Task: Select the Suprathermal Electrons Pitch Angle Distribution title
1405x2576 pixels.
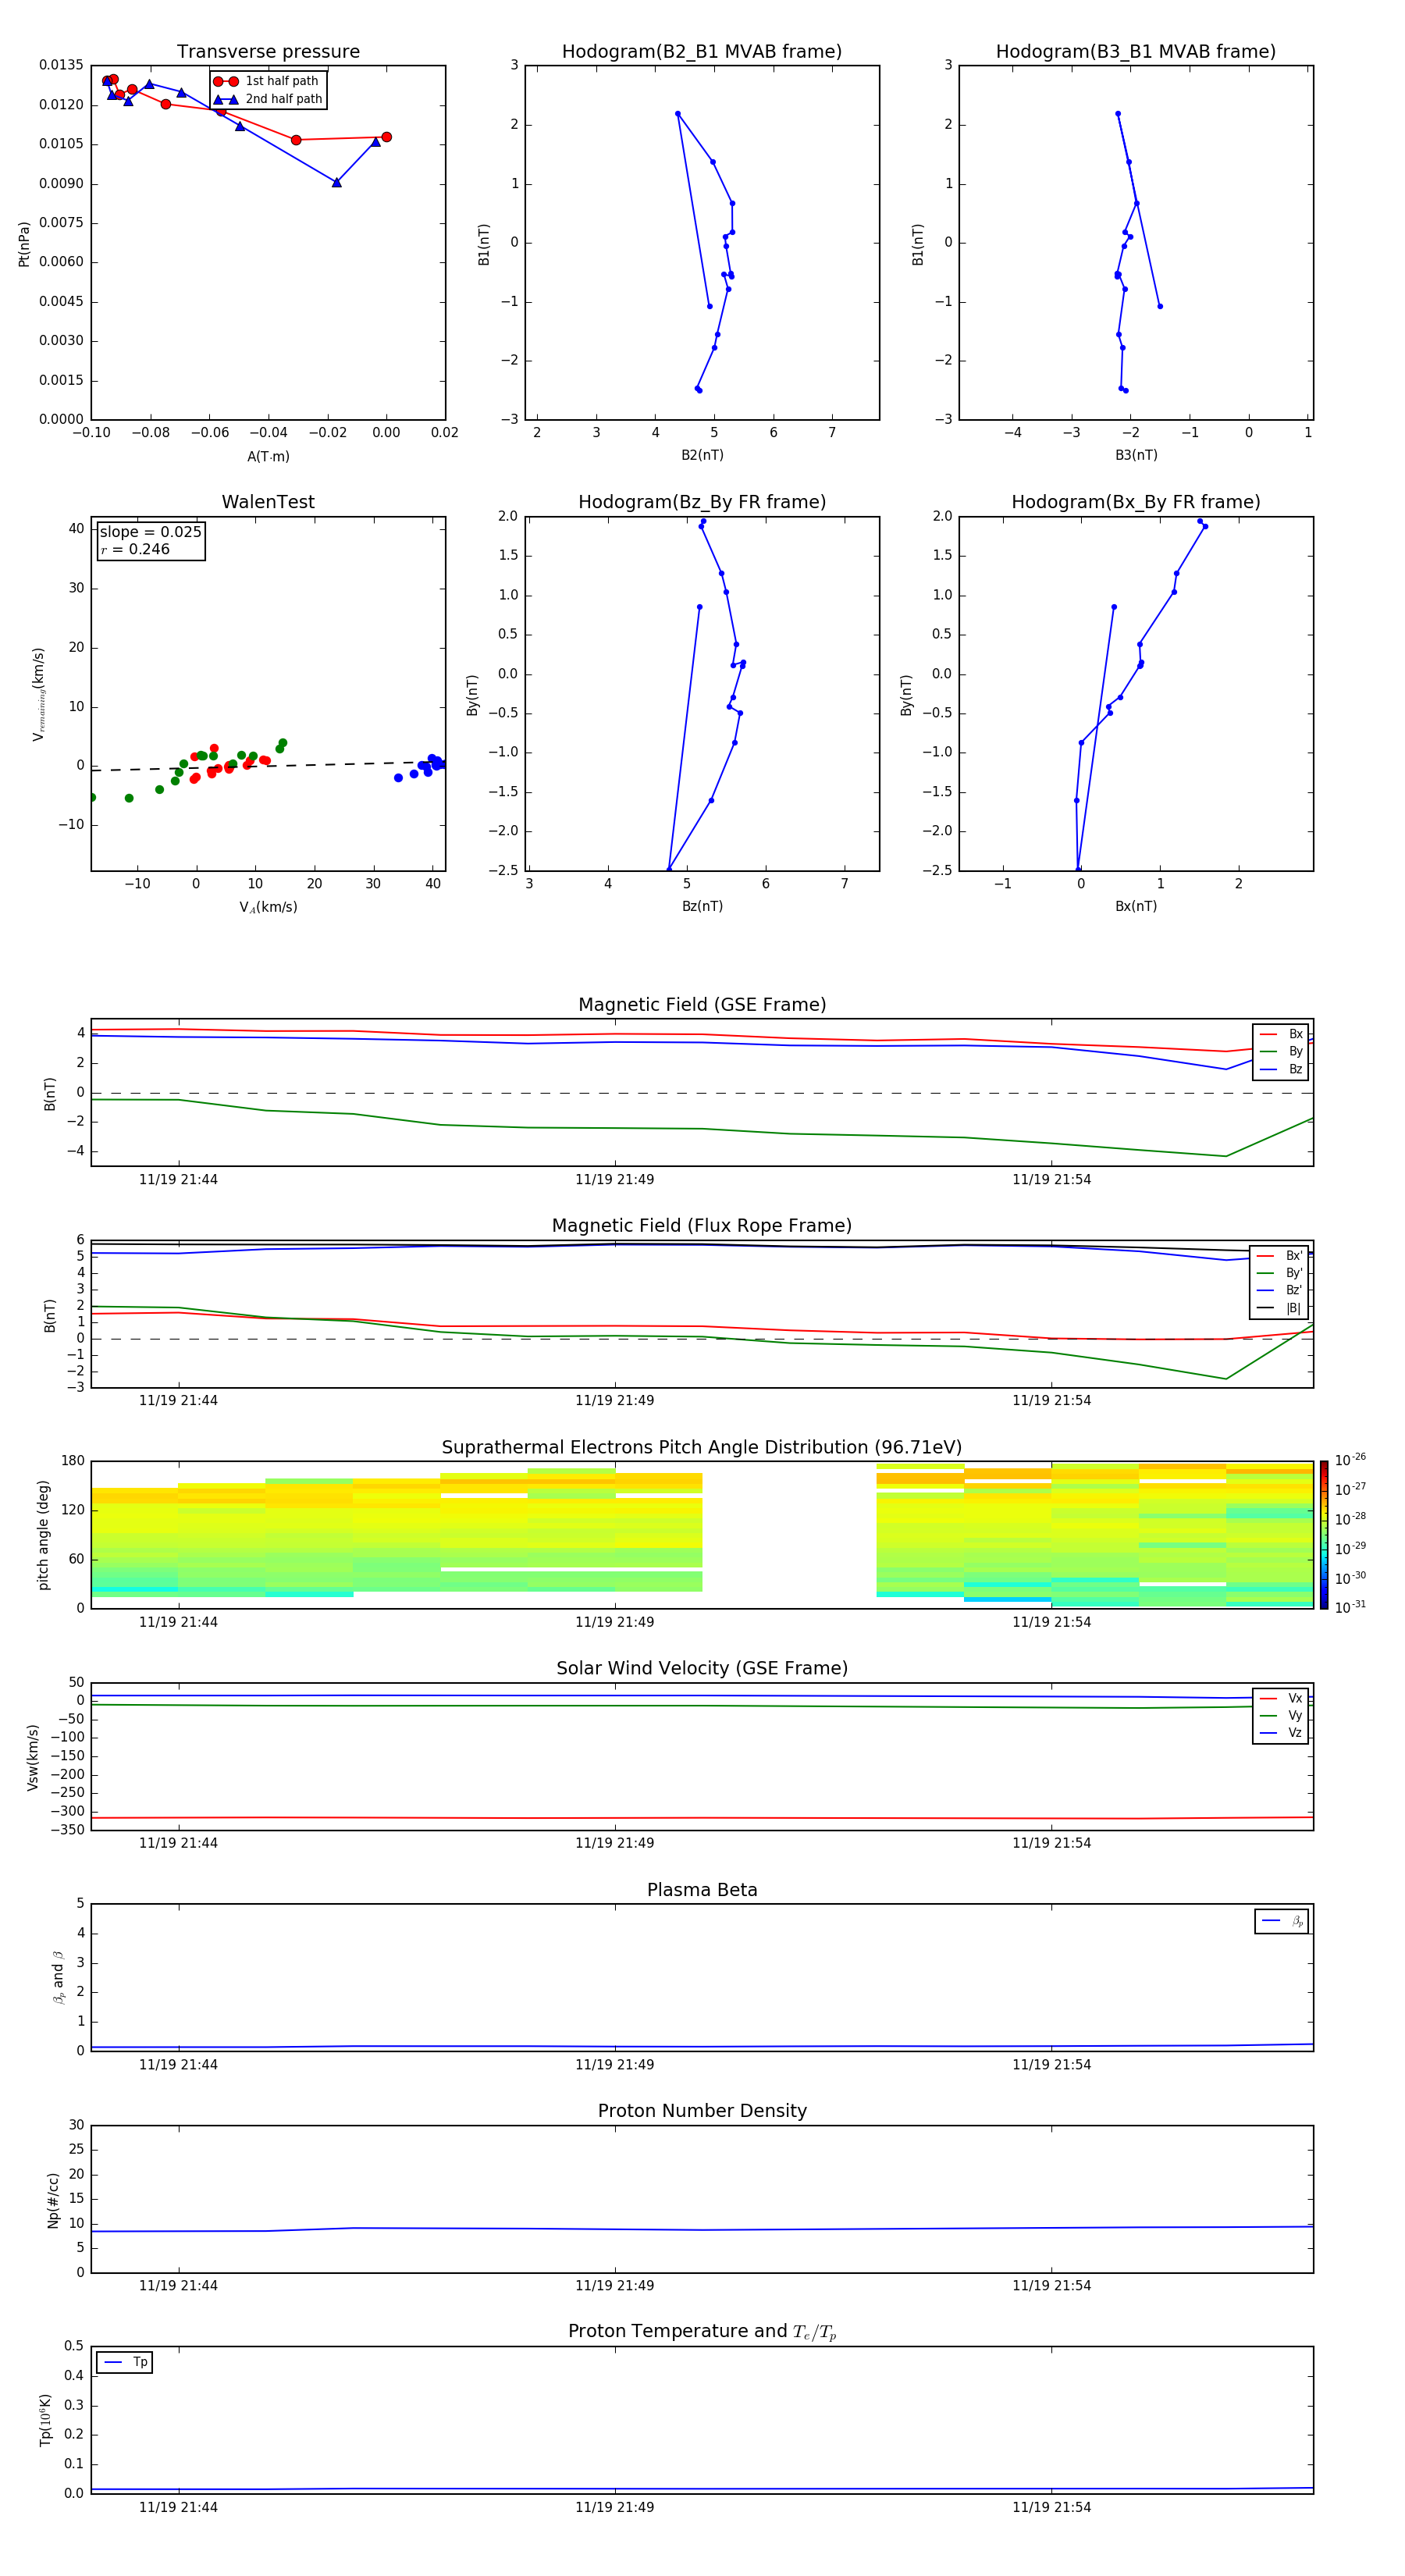Action: coord(702,1447)
